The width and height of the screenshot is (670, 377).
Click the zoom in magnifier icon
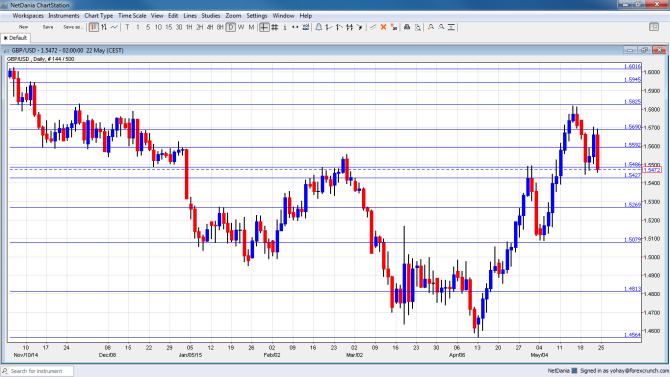(431, 27)
